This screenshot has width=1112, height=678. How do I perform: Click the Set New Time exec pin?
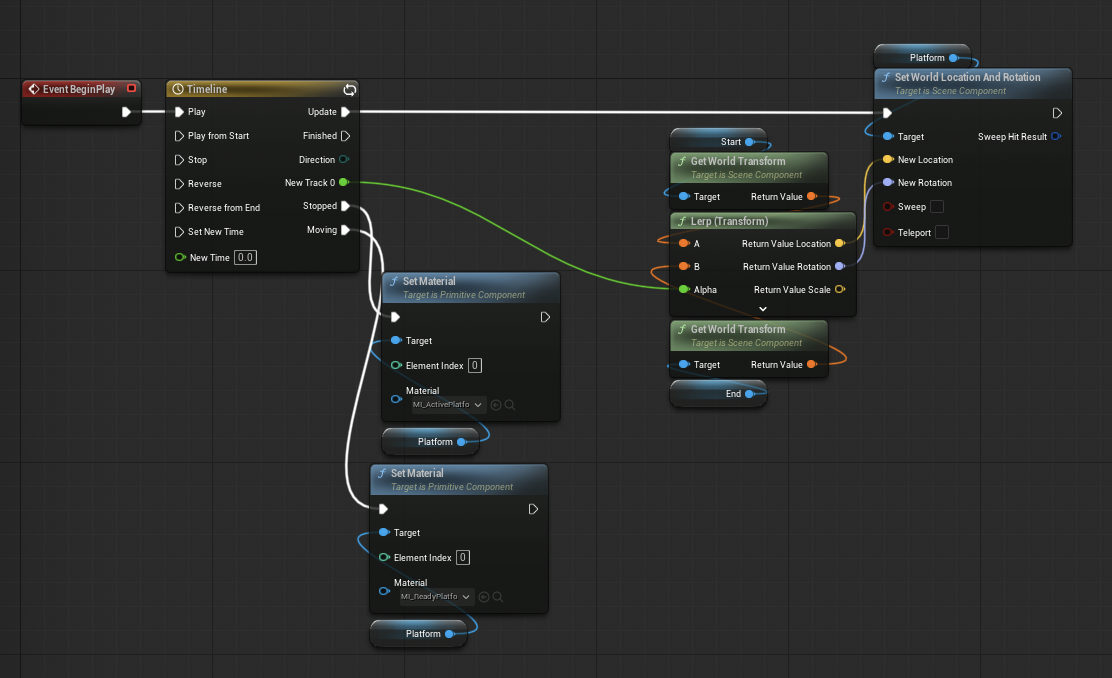[179, 232]
